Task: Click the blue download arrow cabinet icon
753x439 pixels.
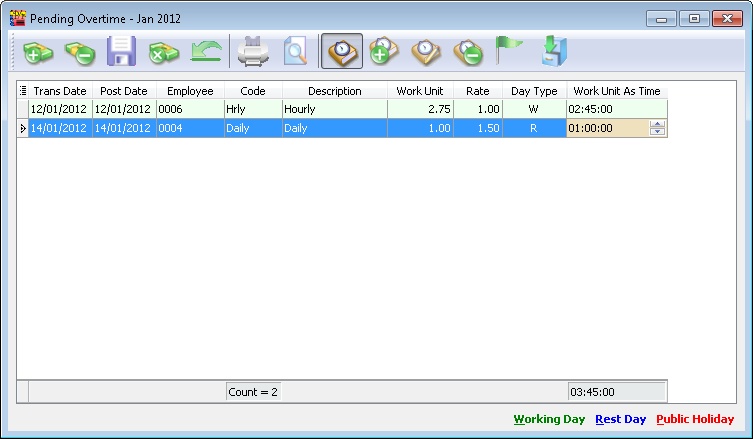Action: [551, 51]
